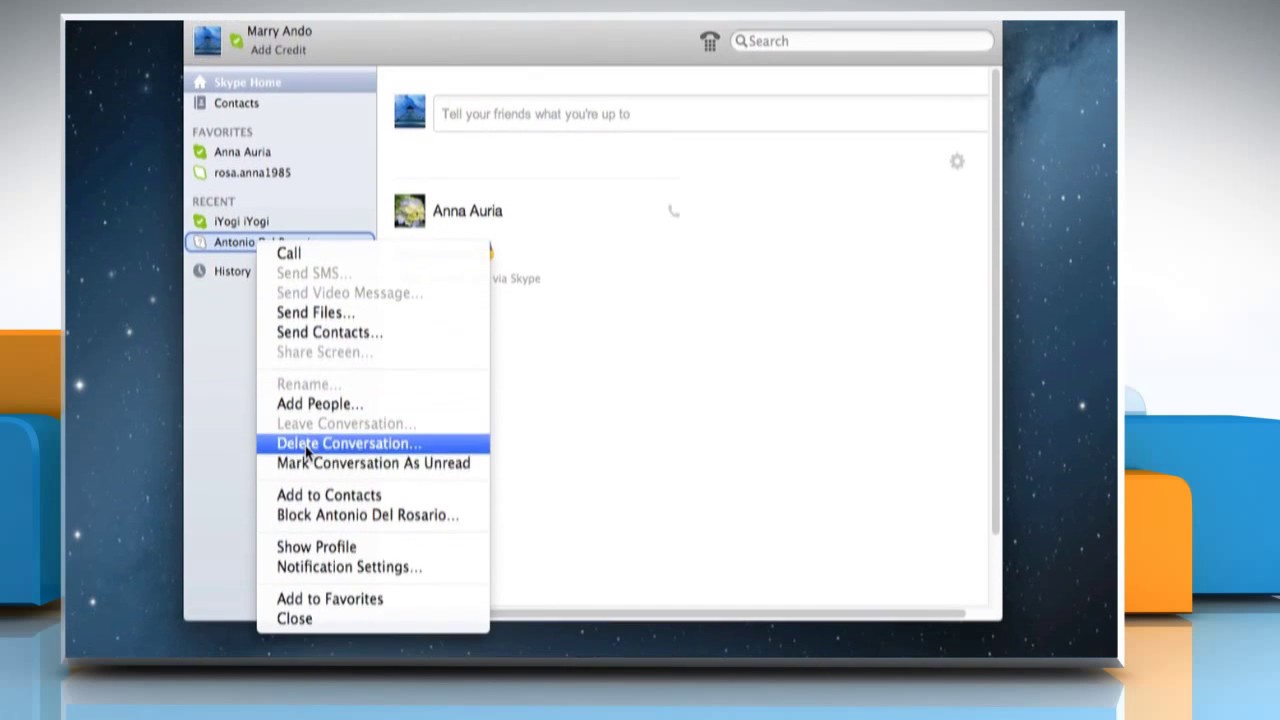Click the Search input field
Viewport: 1280px width, 720px height.
(862, 41)
